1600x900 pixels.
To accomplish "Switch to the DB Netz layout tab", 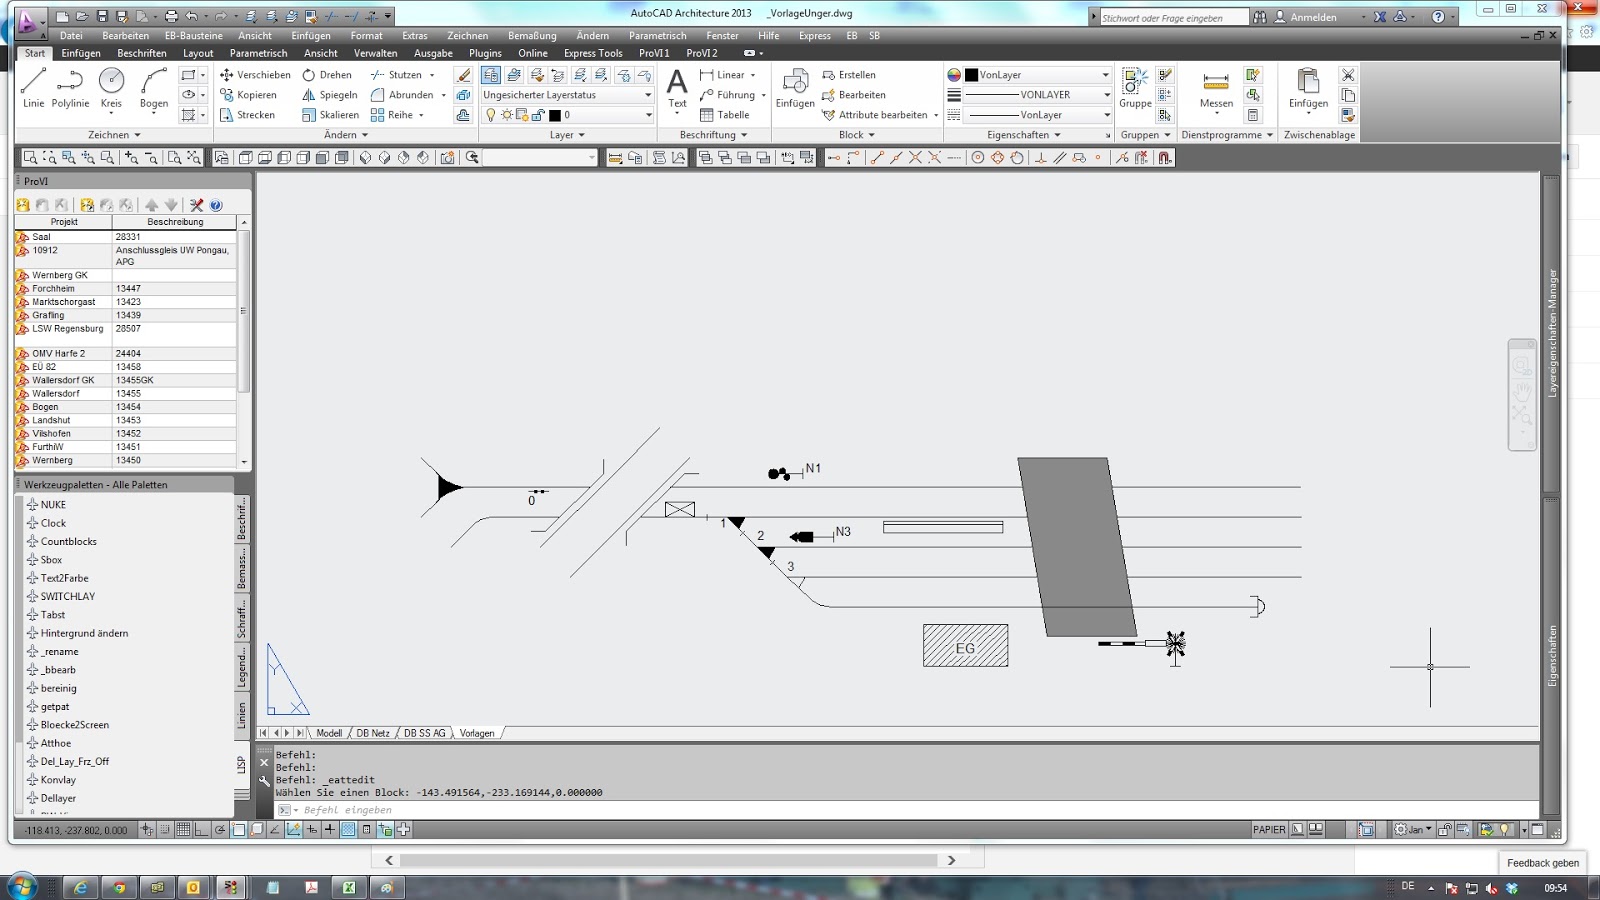I will click(x=373, y=733).
